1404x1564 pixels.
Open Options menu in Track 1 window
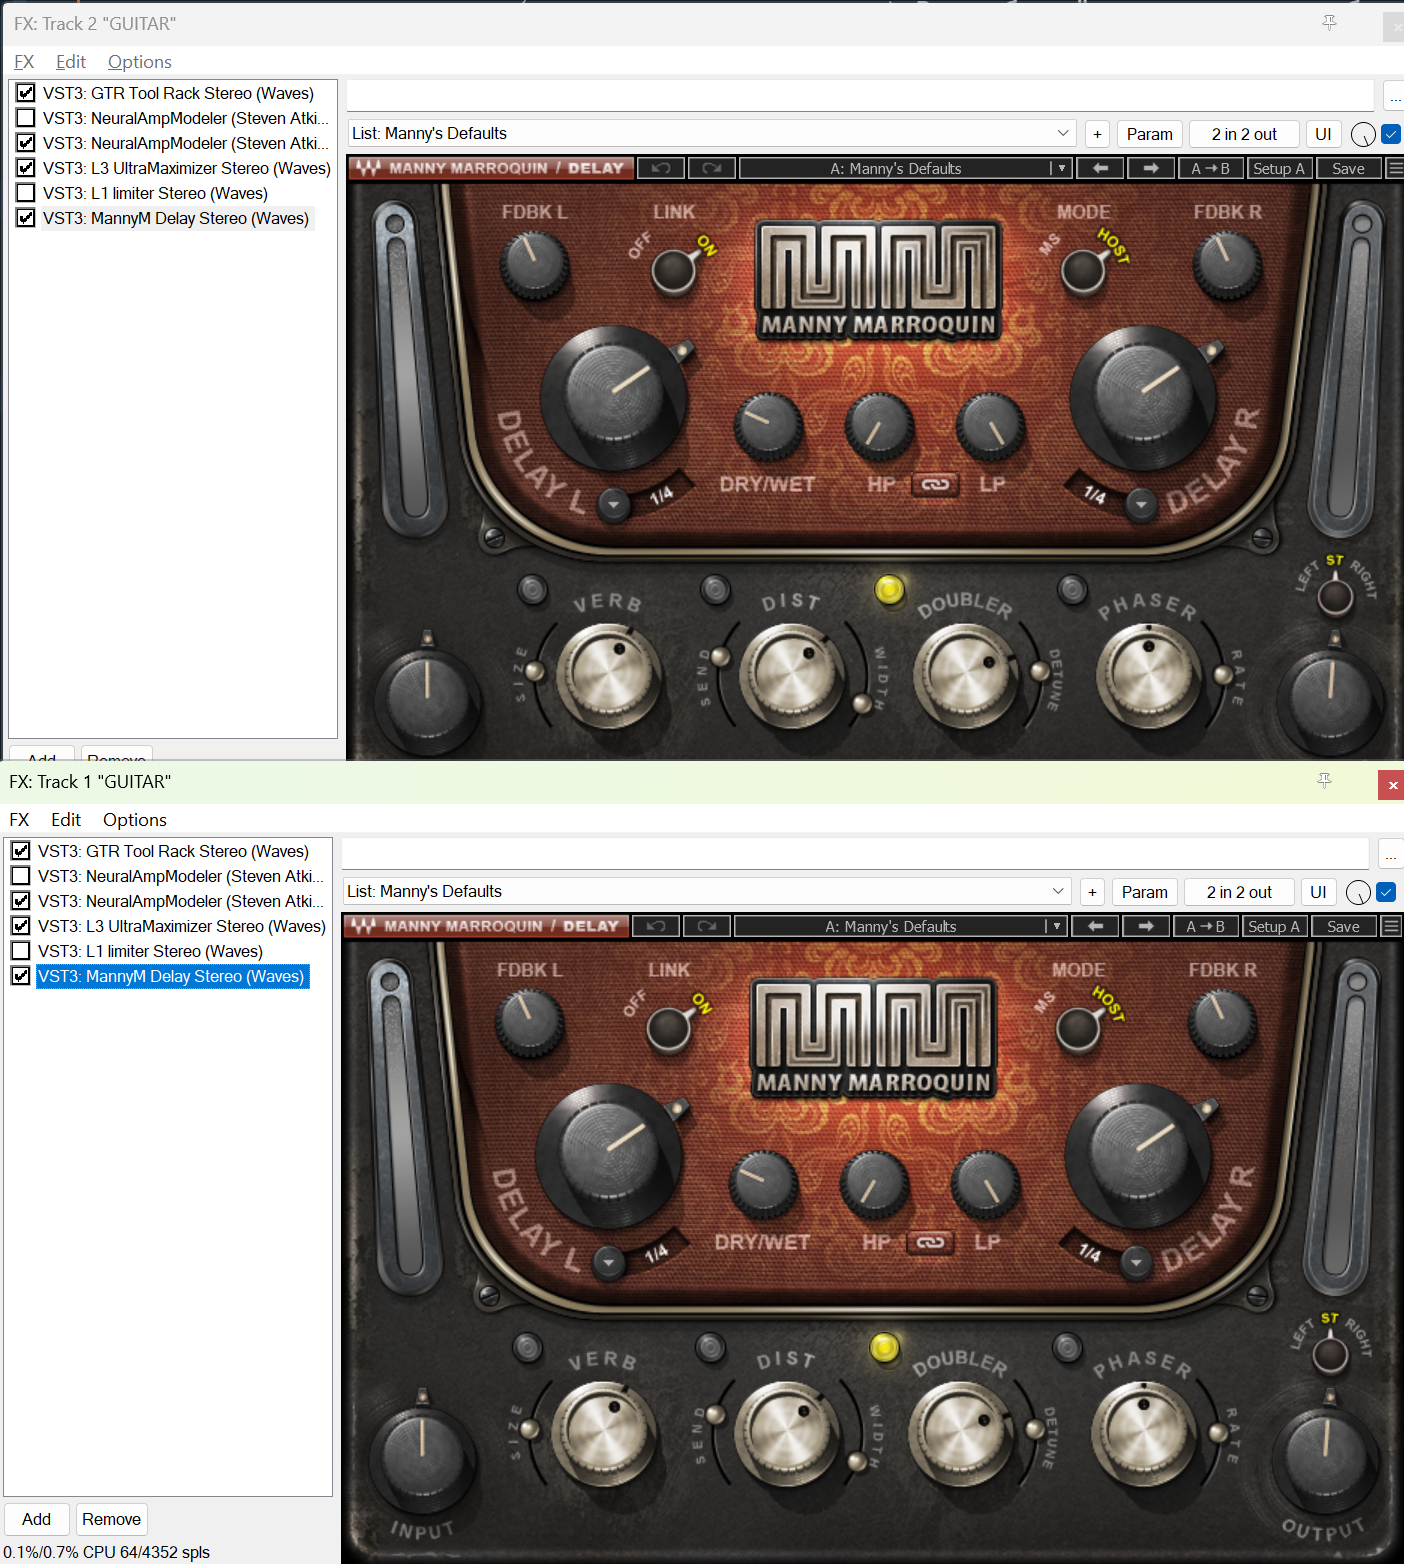click(x=135, y=820)
